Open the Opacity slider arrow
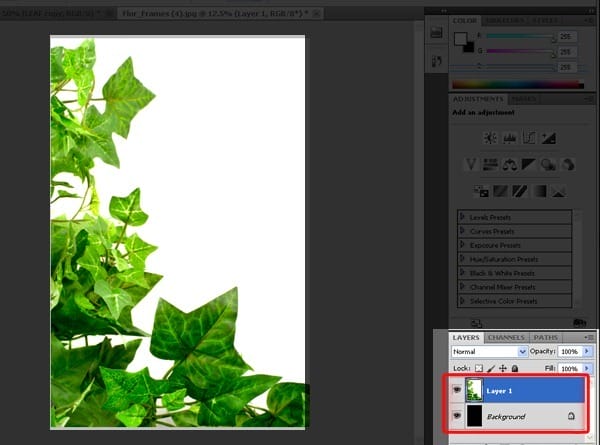 pyautogui.click(x=587, y=351)
